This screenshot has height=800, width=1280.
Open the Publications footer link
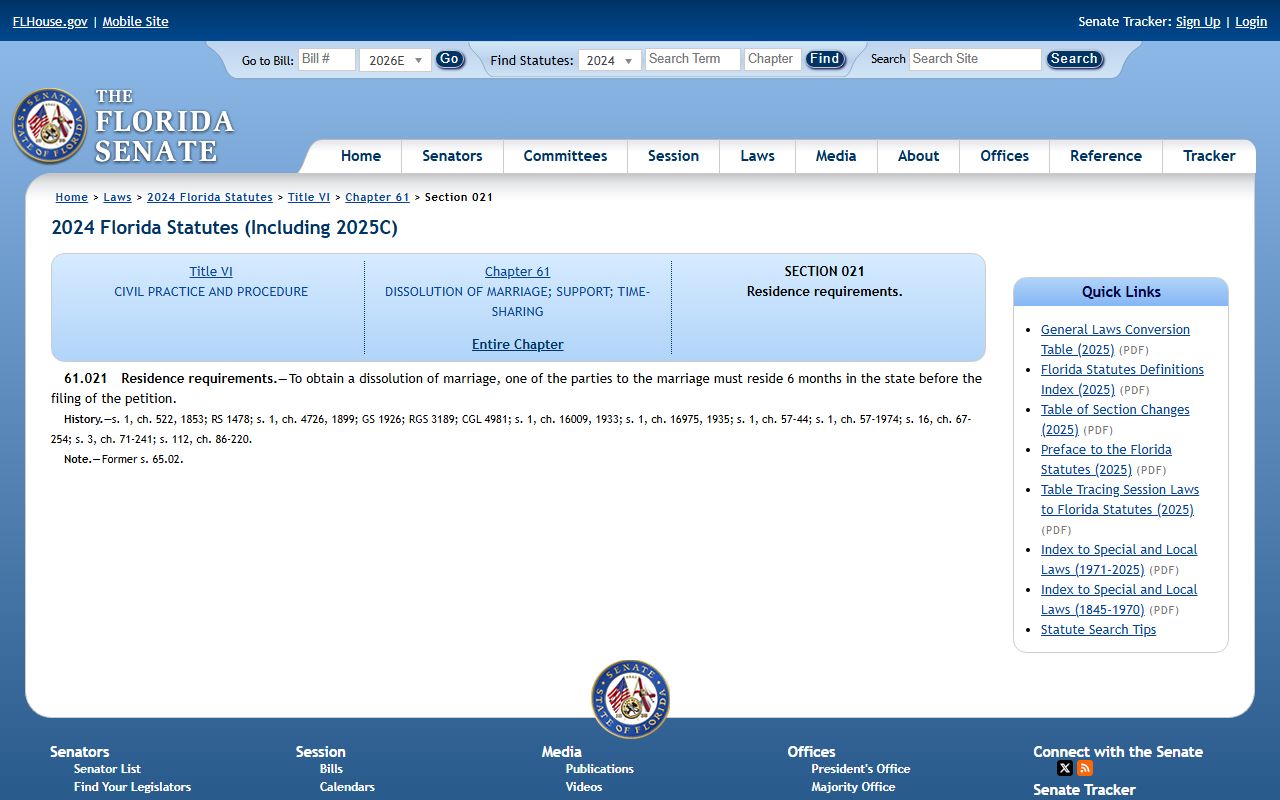(x=600, y=768)
